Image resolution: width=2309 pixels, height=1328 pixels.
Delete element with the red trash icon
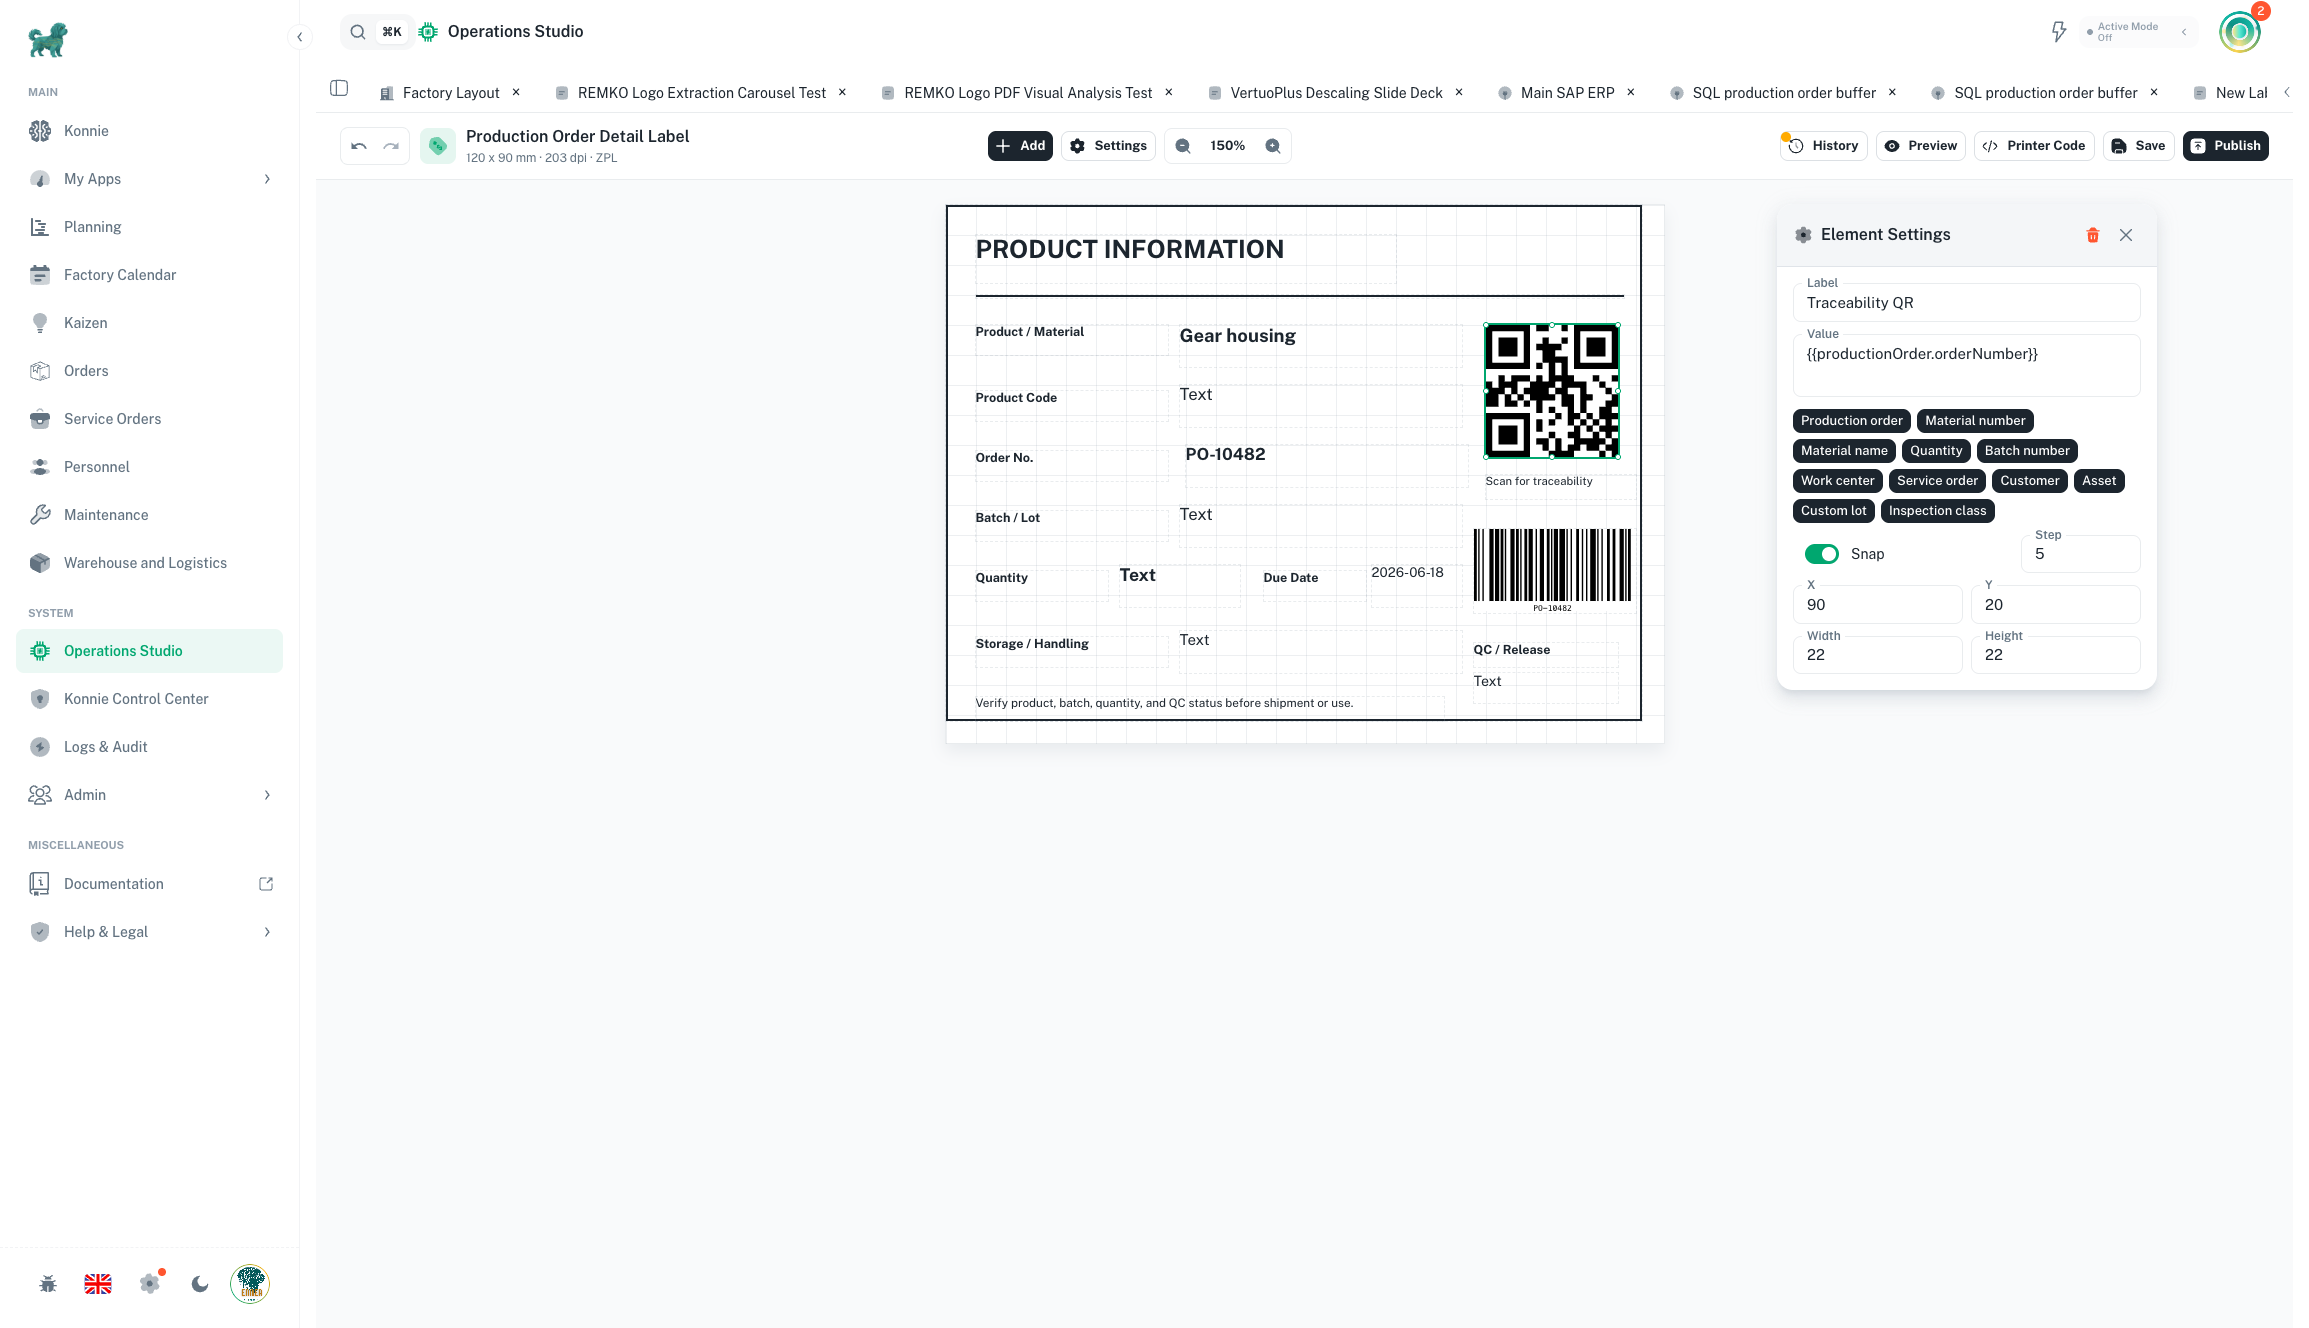(x=2093, y=235)
